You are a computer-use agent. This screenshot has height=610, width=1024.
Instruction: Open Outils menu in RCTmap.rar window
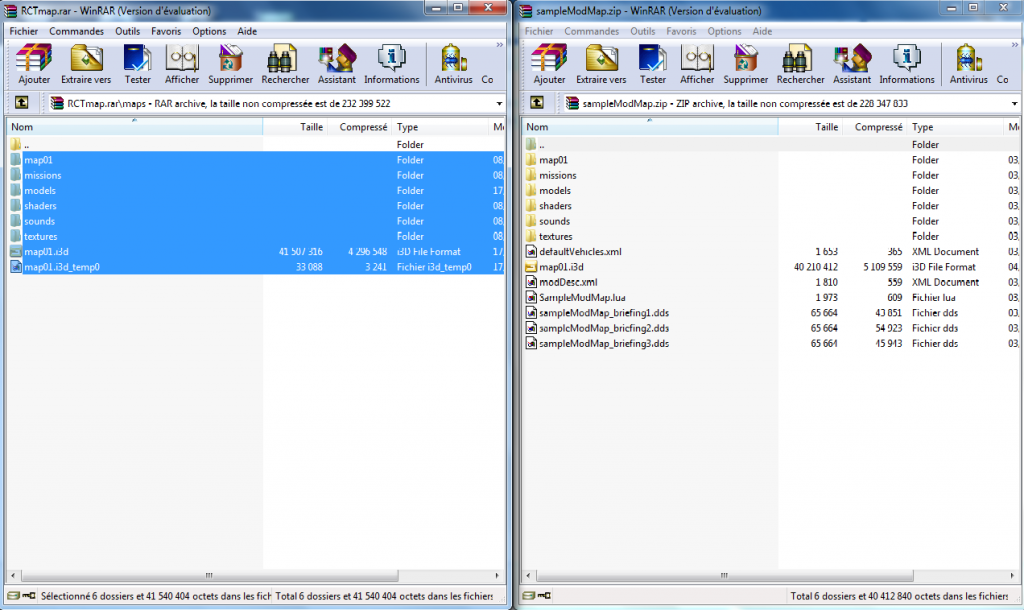(x=127, y=31)
